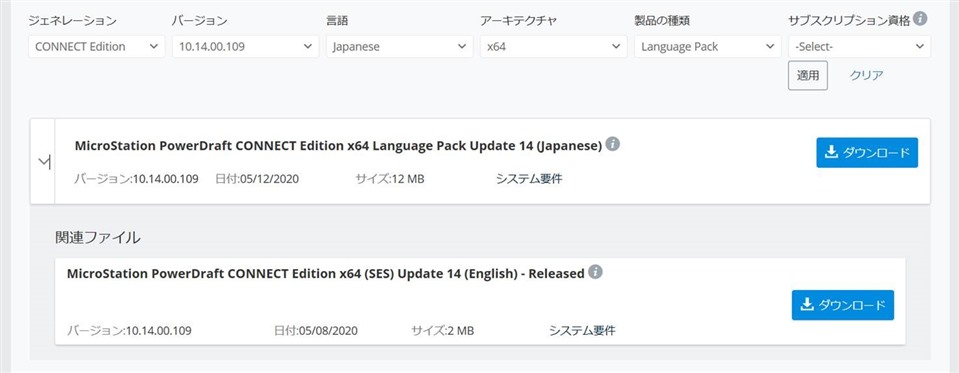Open the アーキテクチャ dropdown set to x64
959x373 pixels.
tap(554, 46)
